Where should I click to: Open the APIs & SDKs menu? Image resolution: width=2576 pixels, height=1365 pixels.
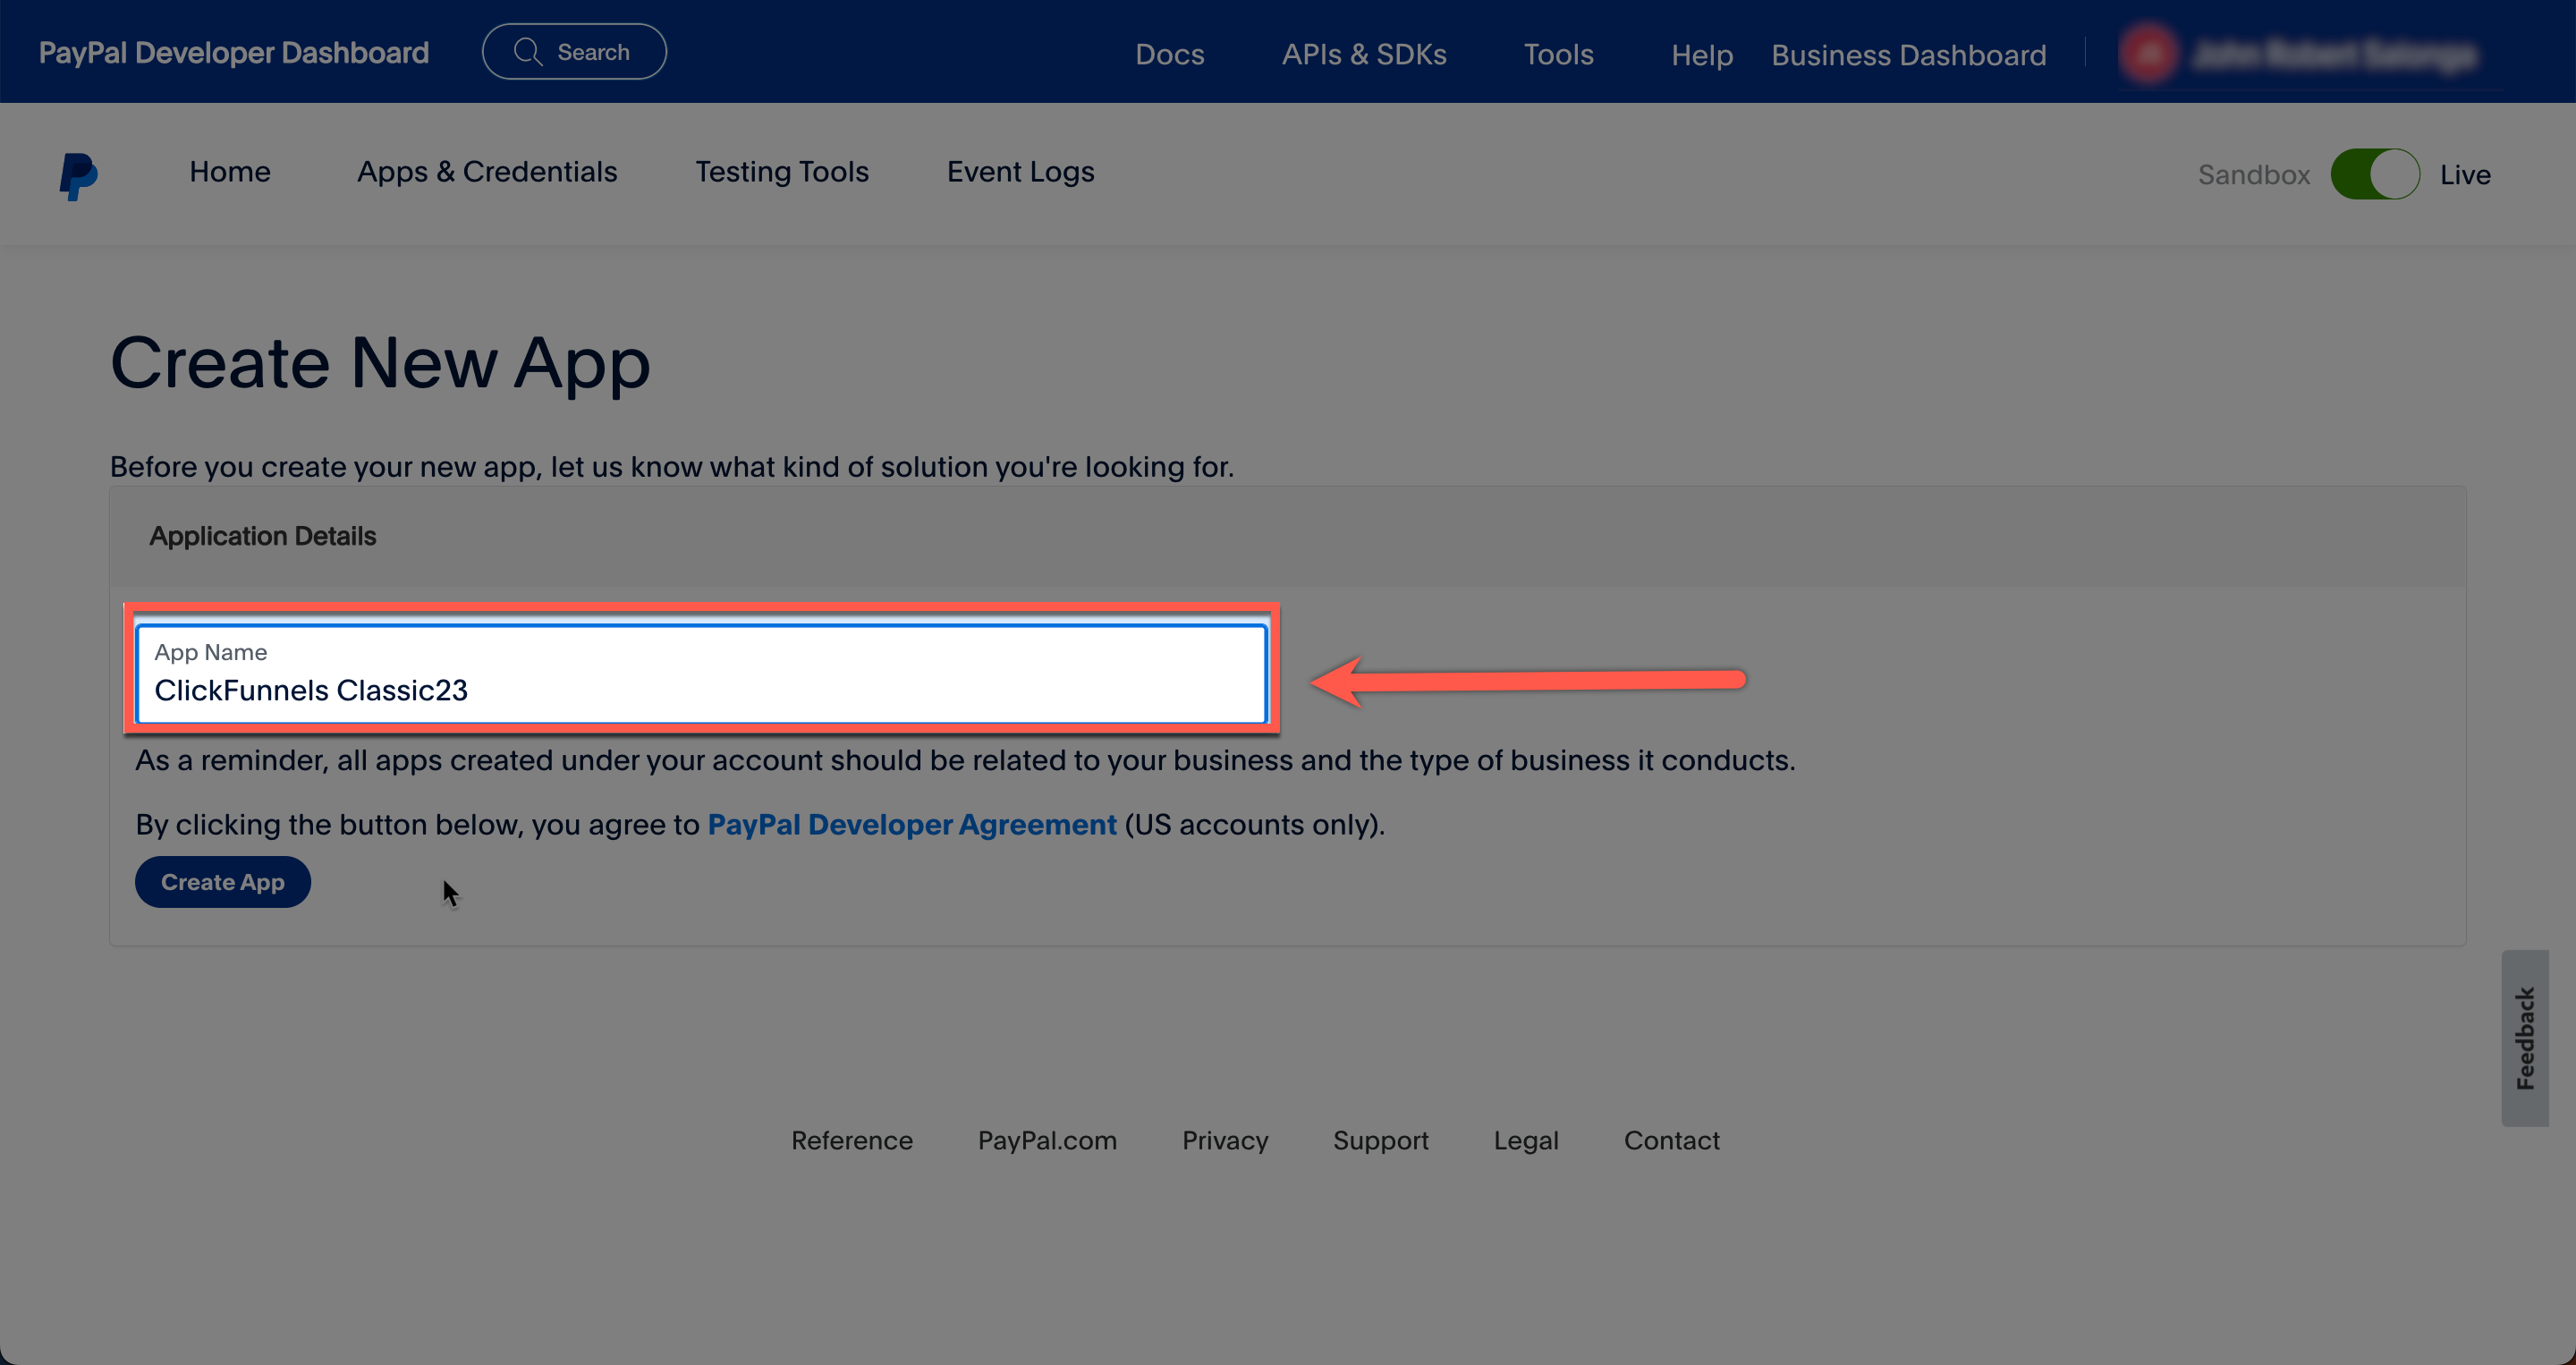[x=1364, y=54]
